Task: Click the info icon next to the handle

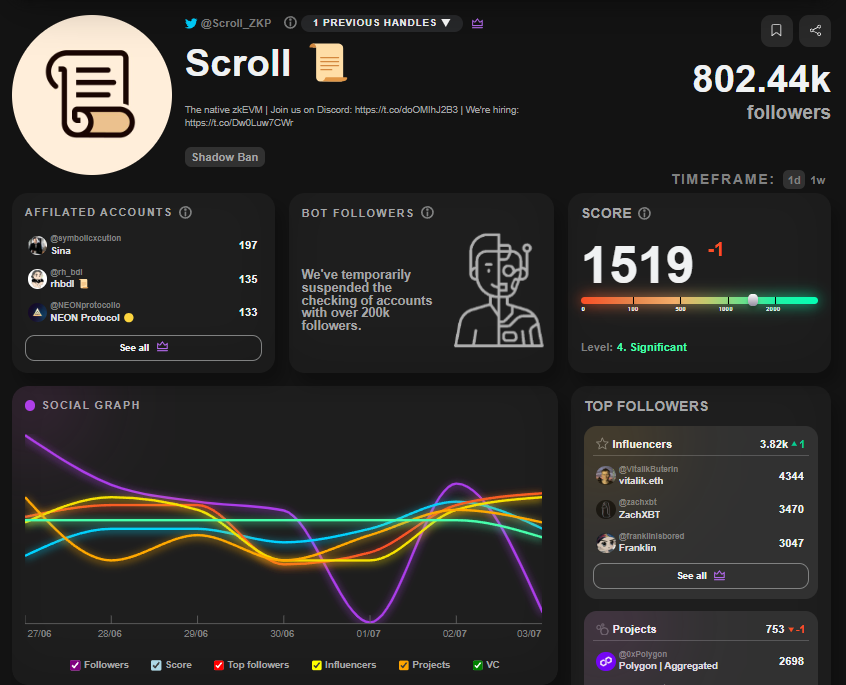Action: tap(290, 23)
